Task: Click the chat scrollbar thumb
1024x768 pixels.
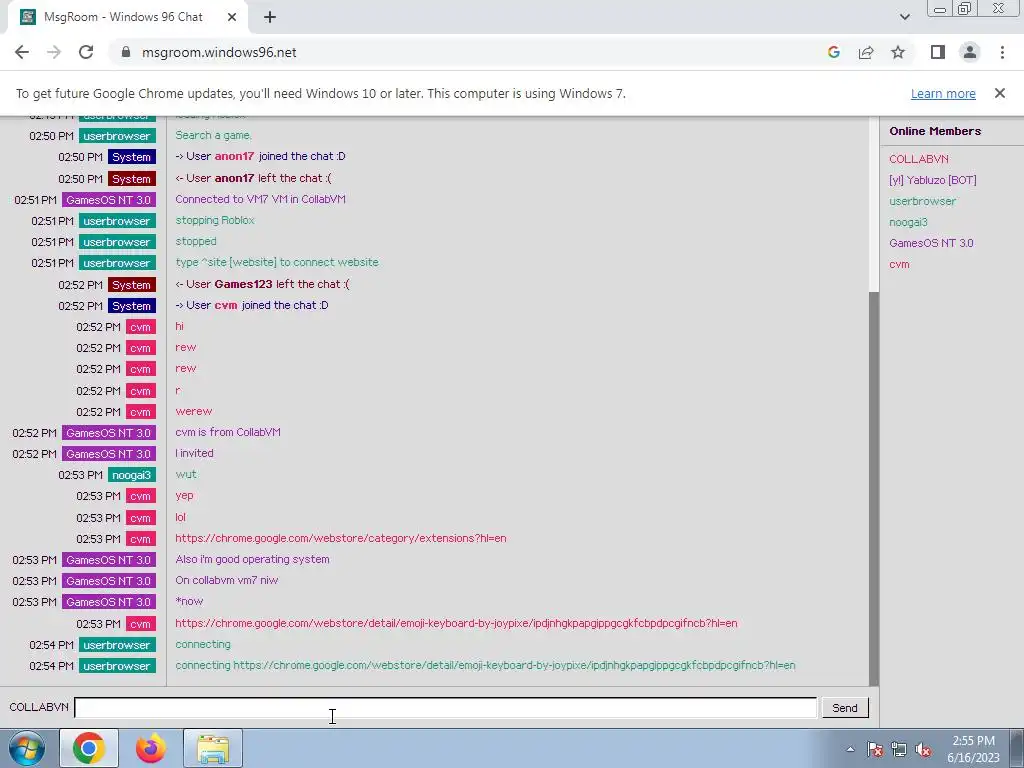Action: pos(874,488)
